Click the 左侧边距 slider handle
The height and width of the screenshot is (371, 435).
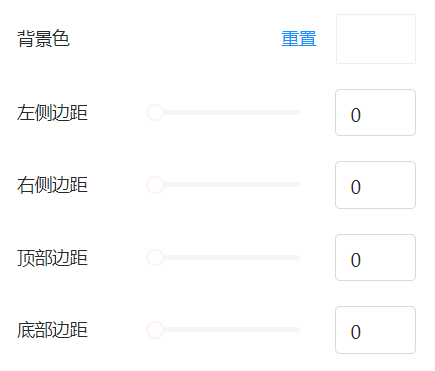155,113
